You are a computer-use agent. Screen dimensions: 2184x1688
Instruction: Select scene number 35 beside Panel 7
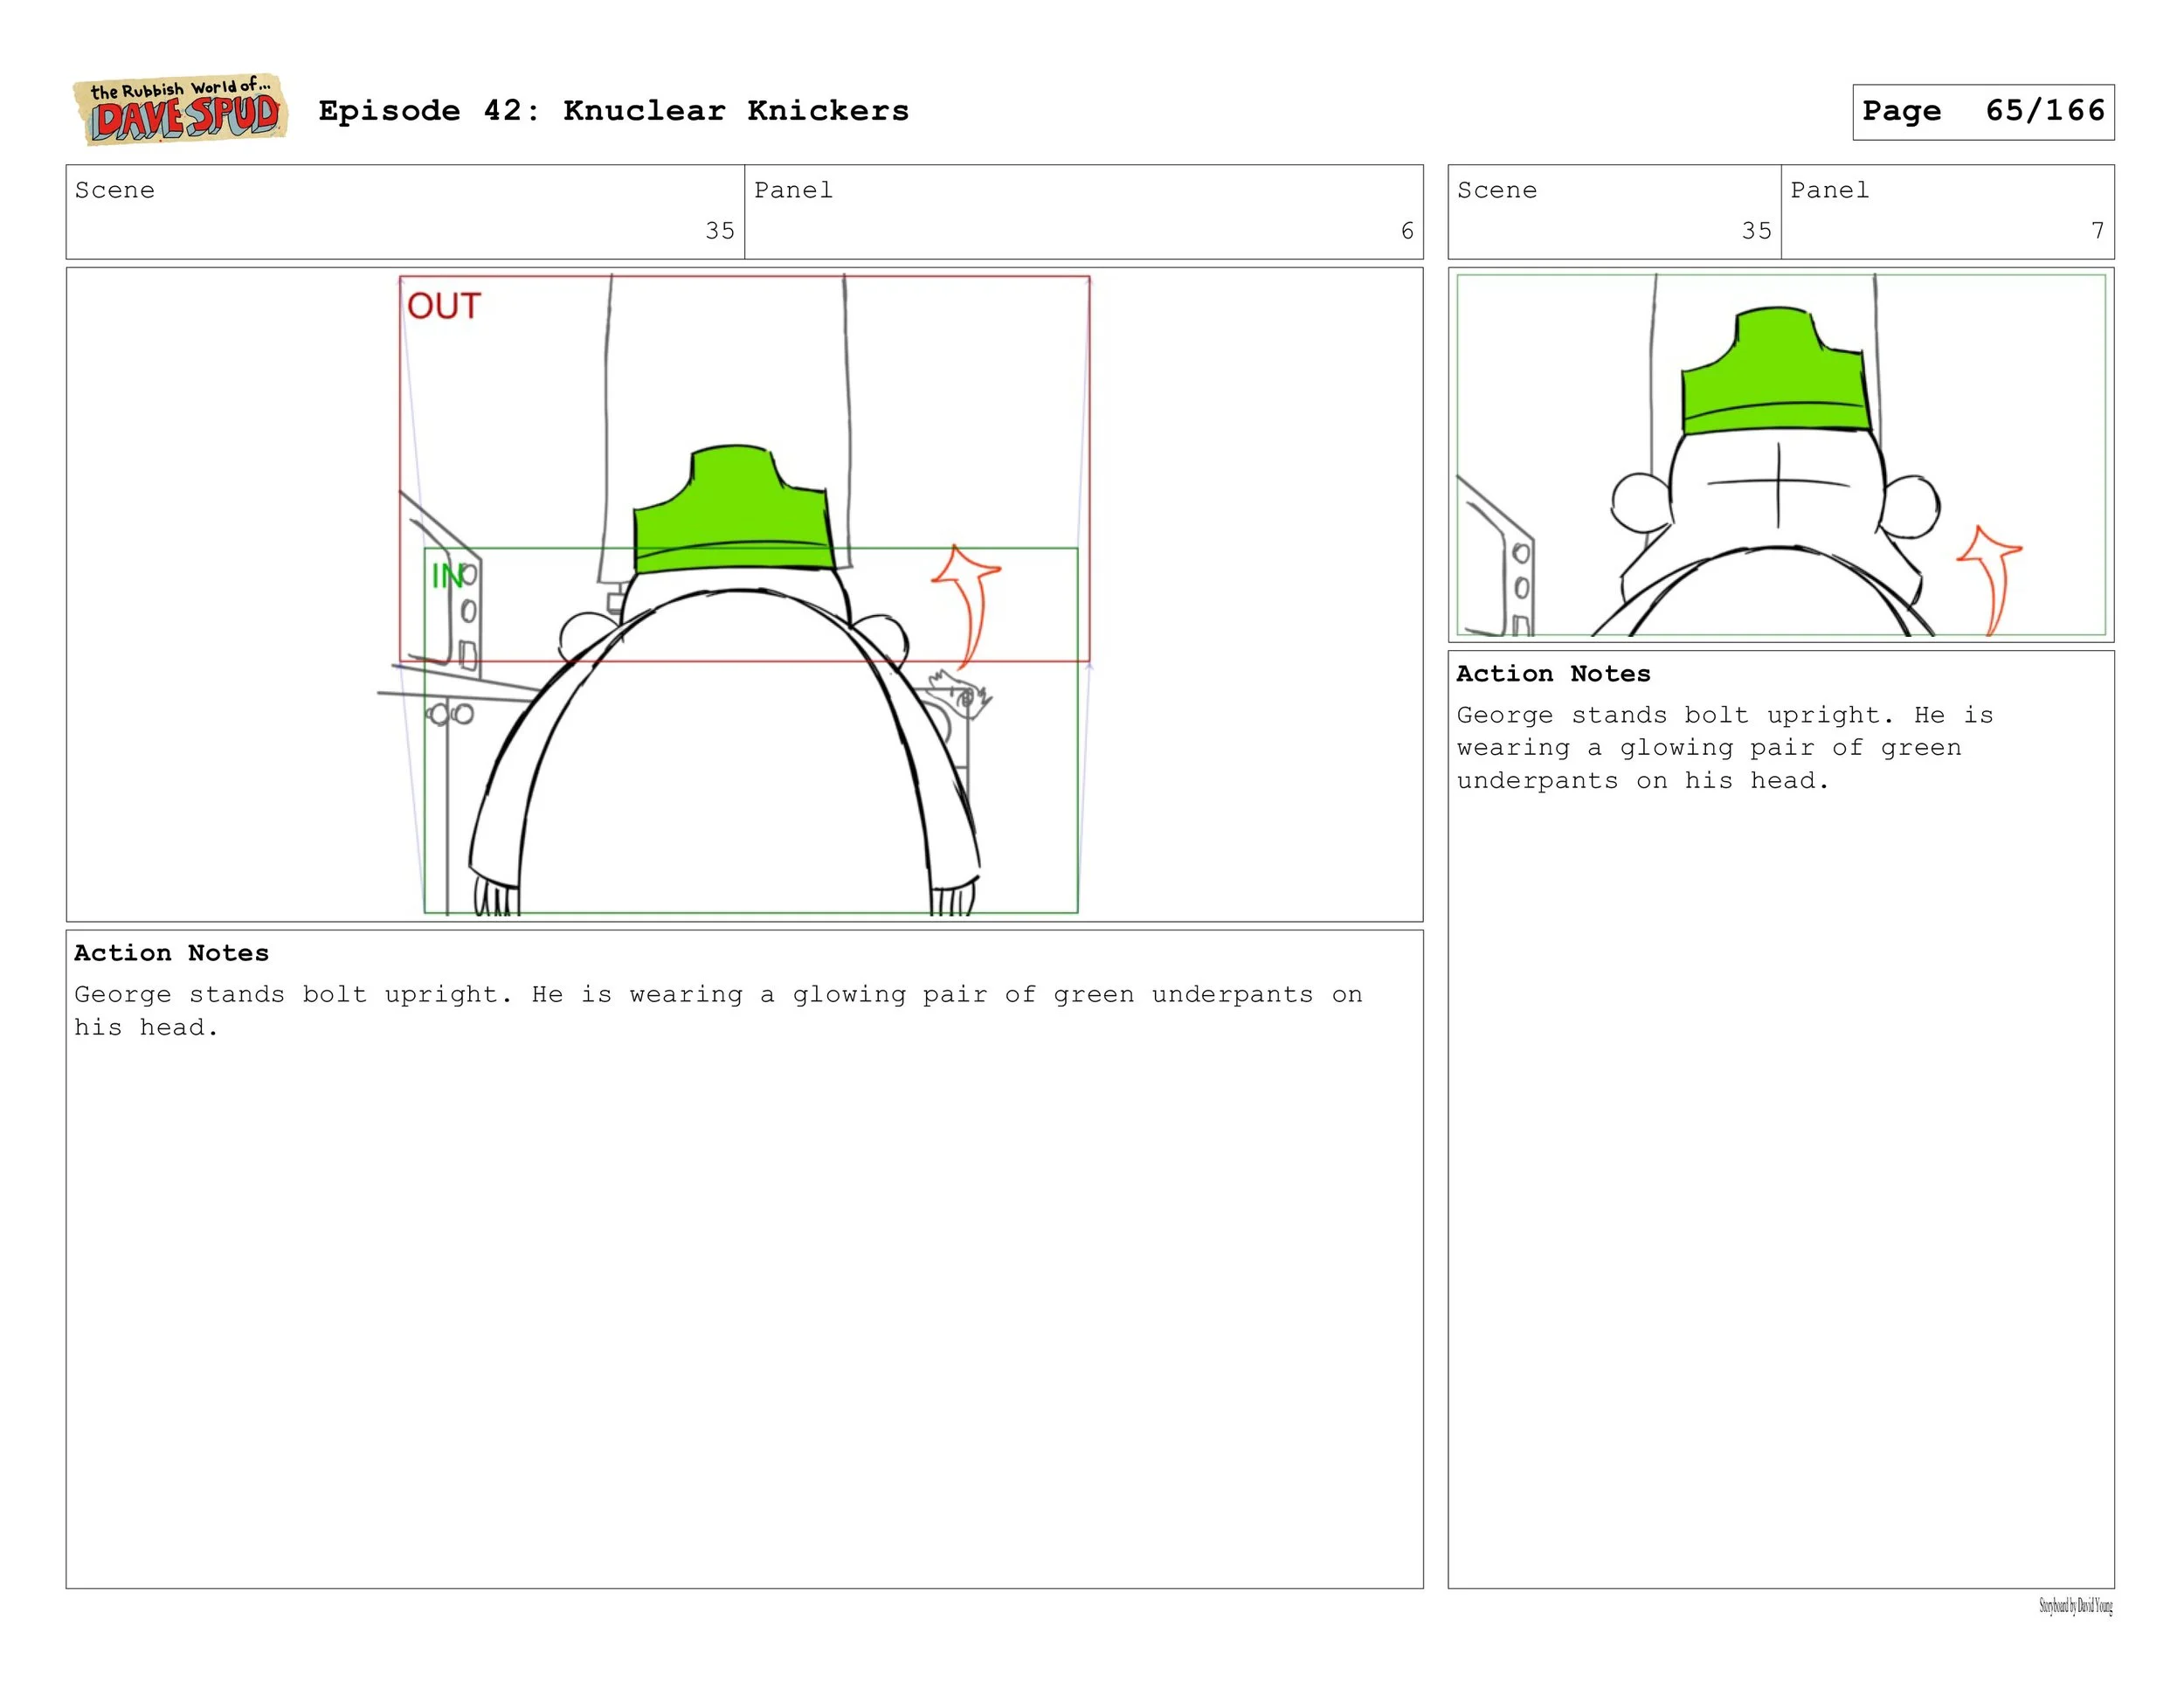tap(1757, 231)
